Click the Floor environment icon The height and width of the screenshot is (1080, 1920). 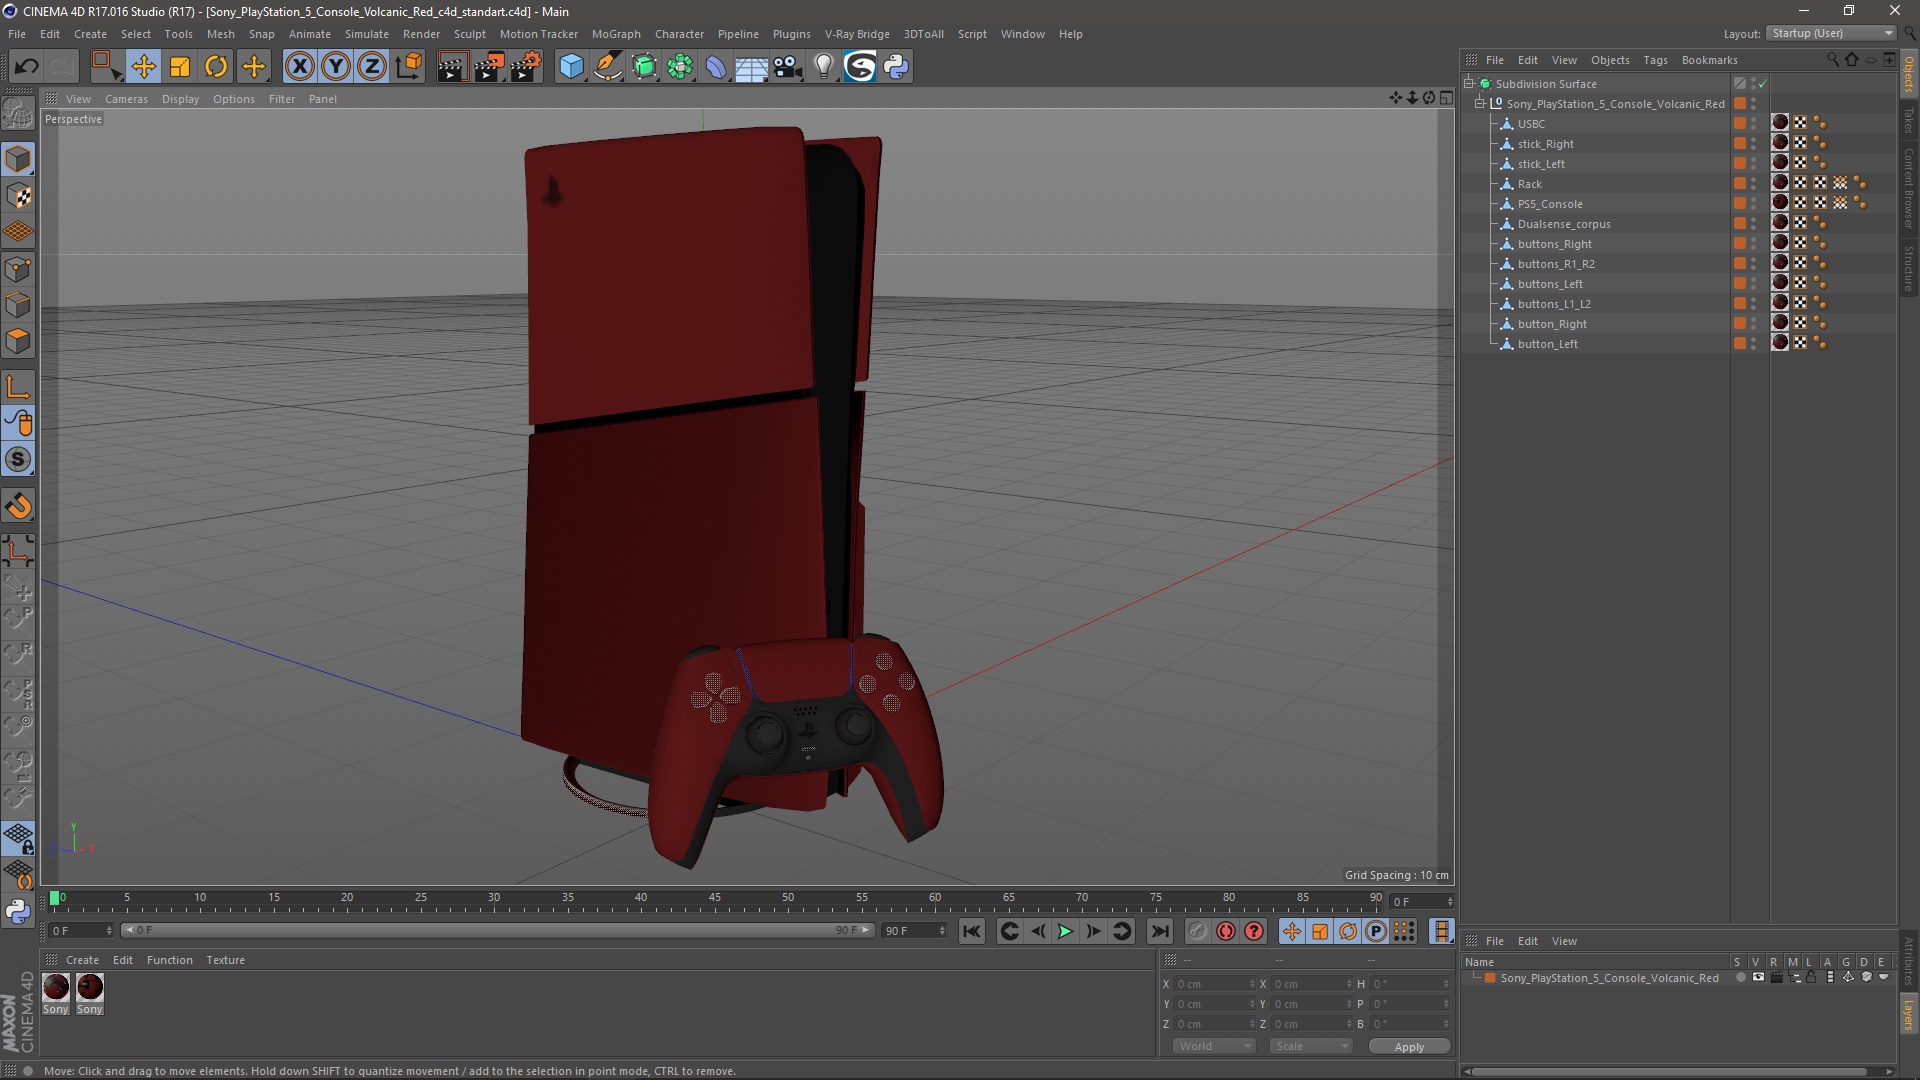pos(752,67)
